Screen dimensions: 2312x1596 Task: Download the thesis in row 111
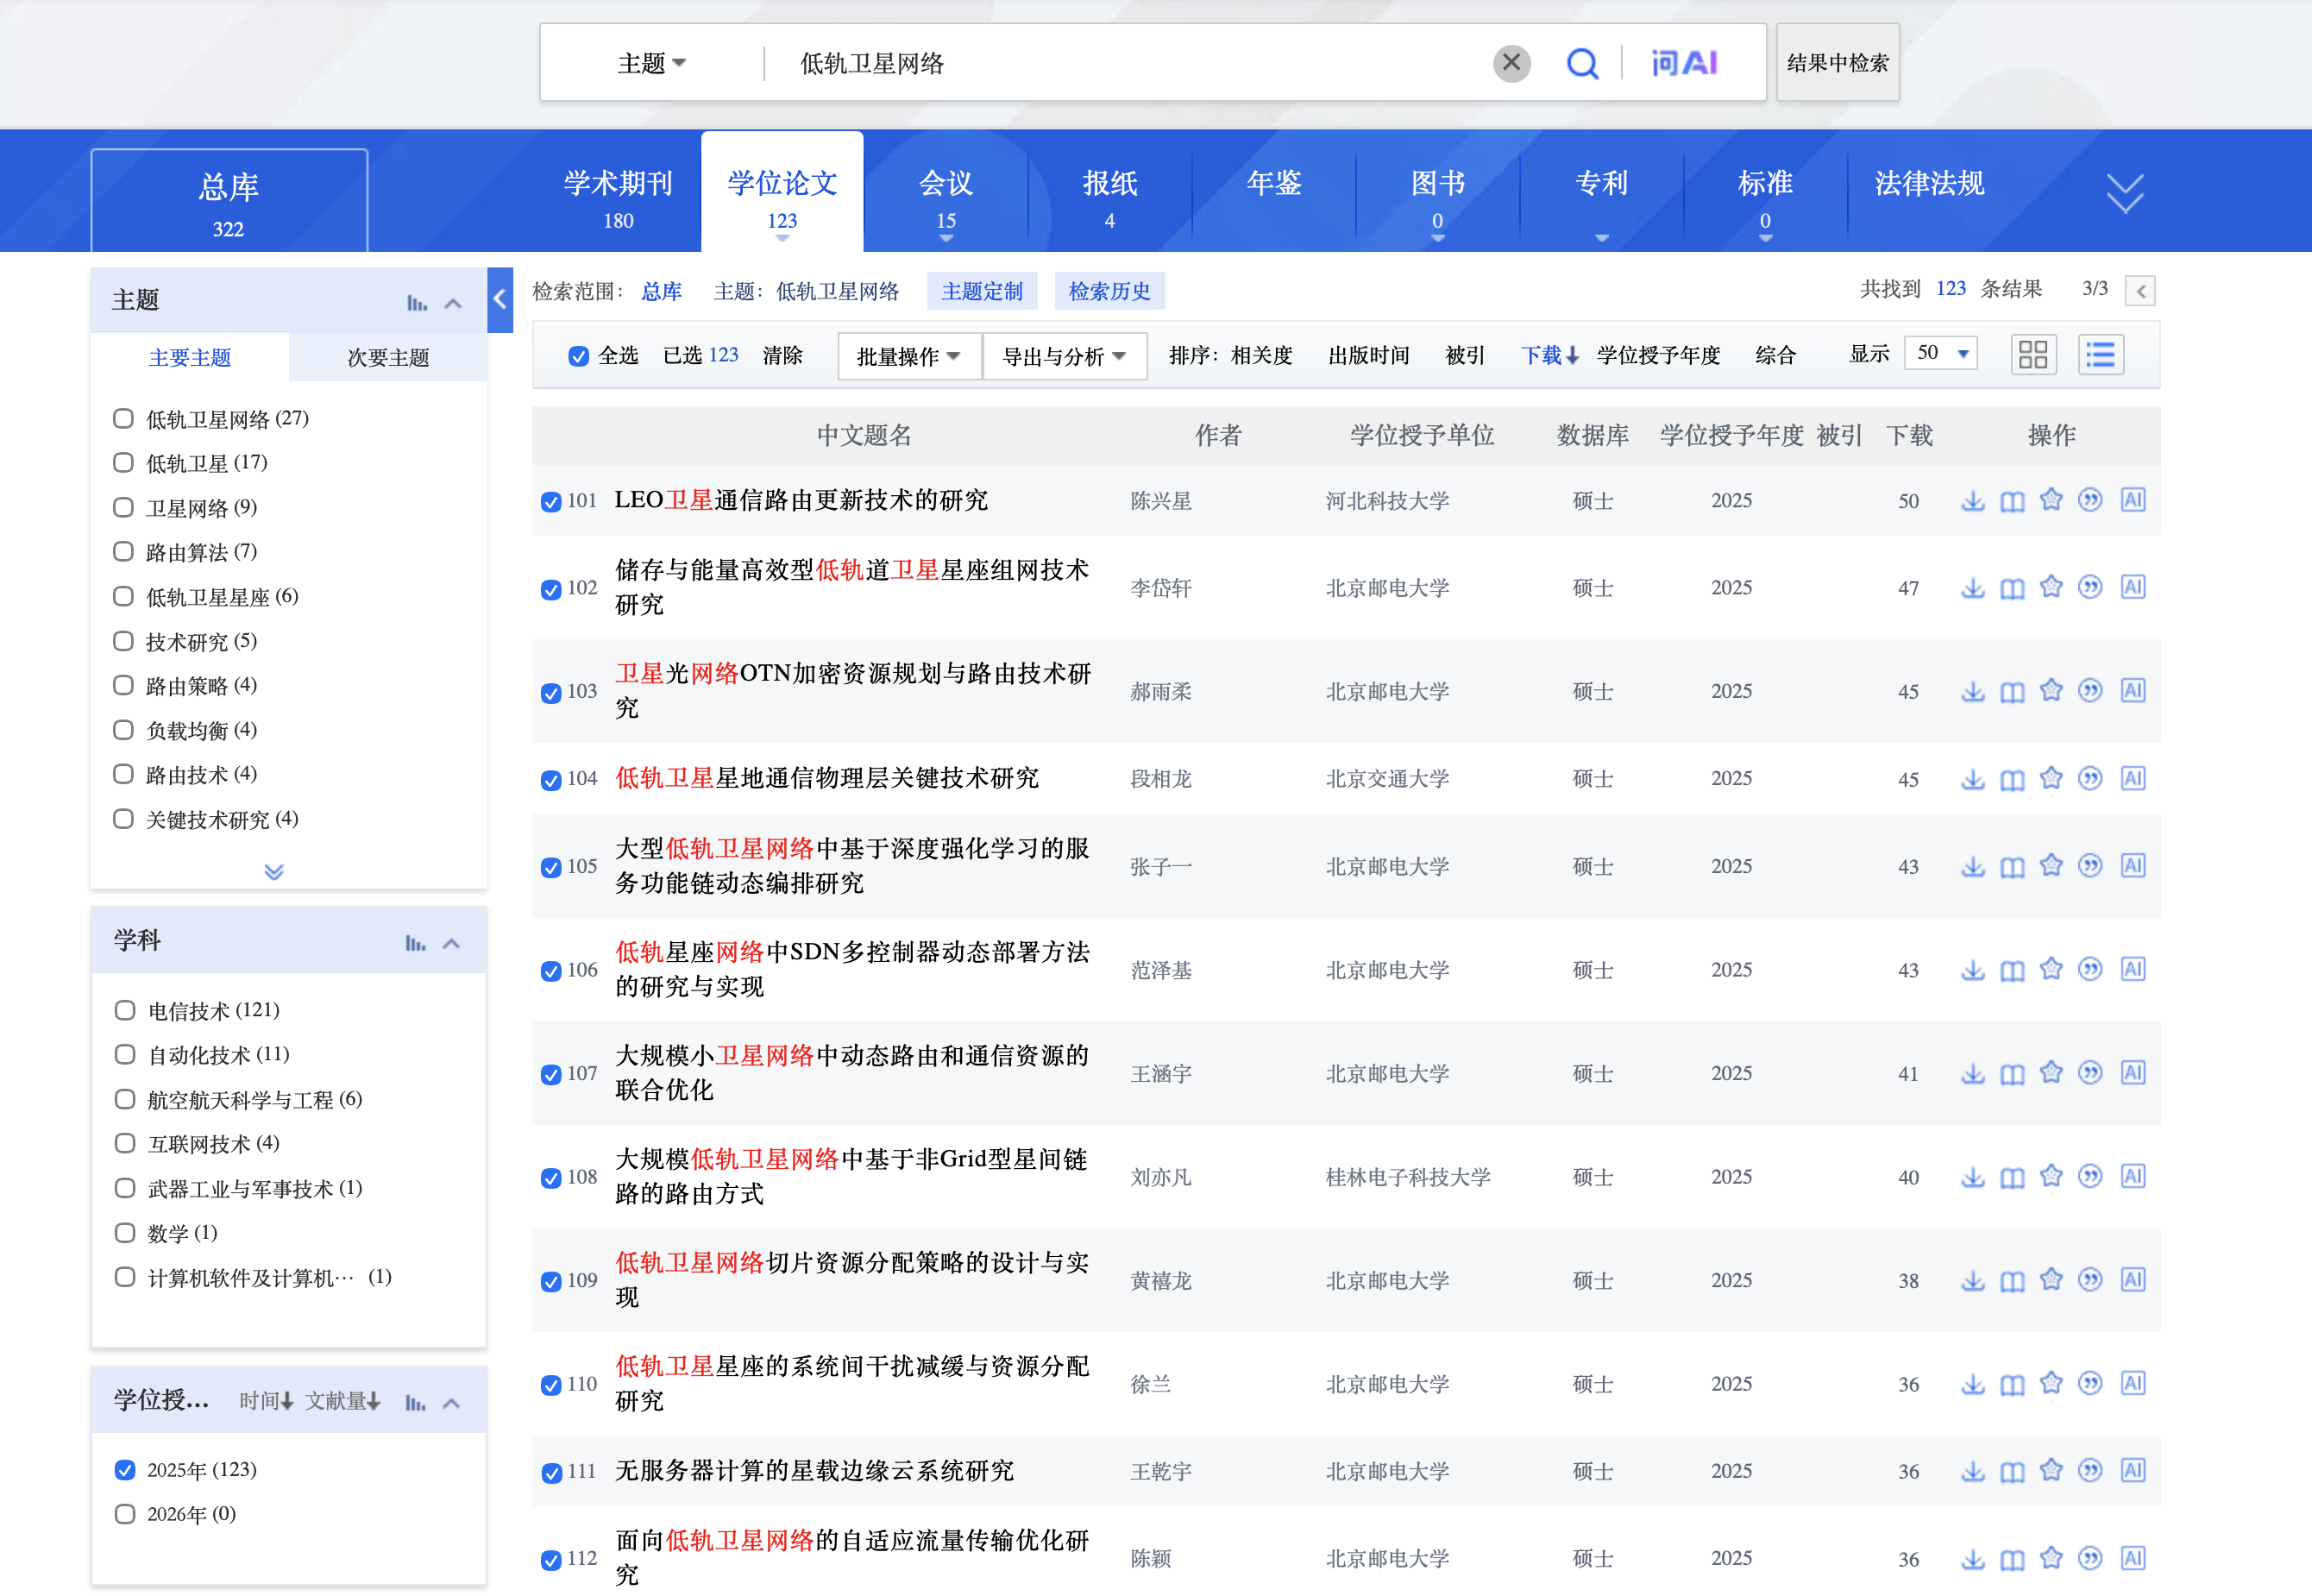[1972, 1470]
